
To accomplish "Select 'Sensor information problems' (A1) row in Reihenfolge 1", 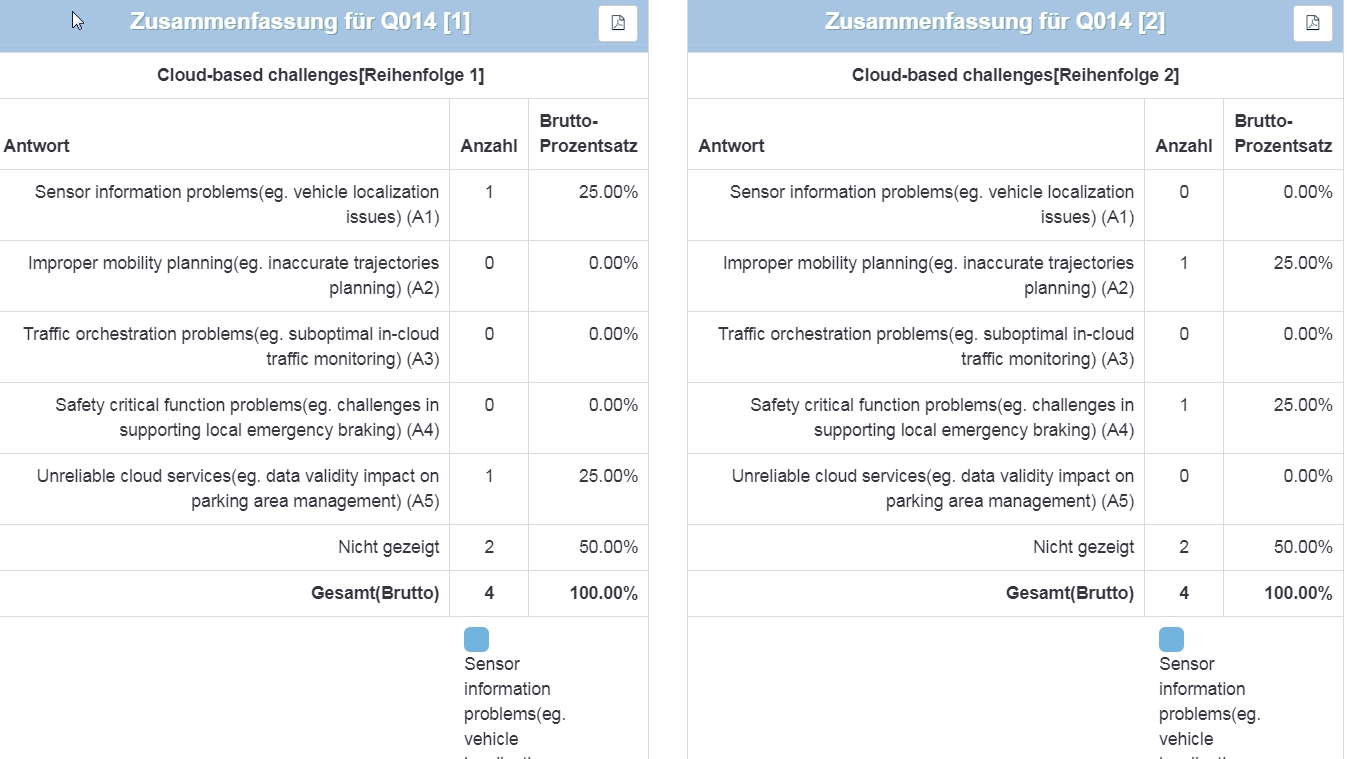I will click(237, 204).
